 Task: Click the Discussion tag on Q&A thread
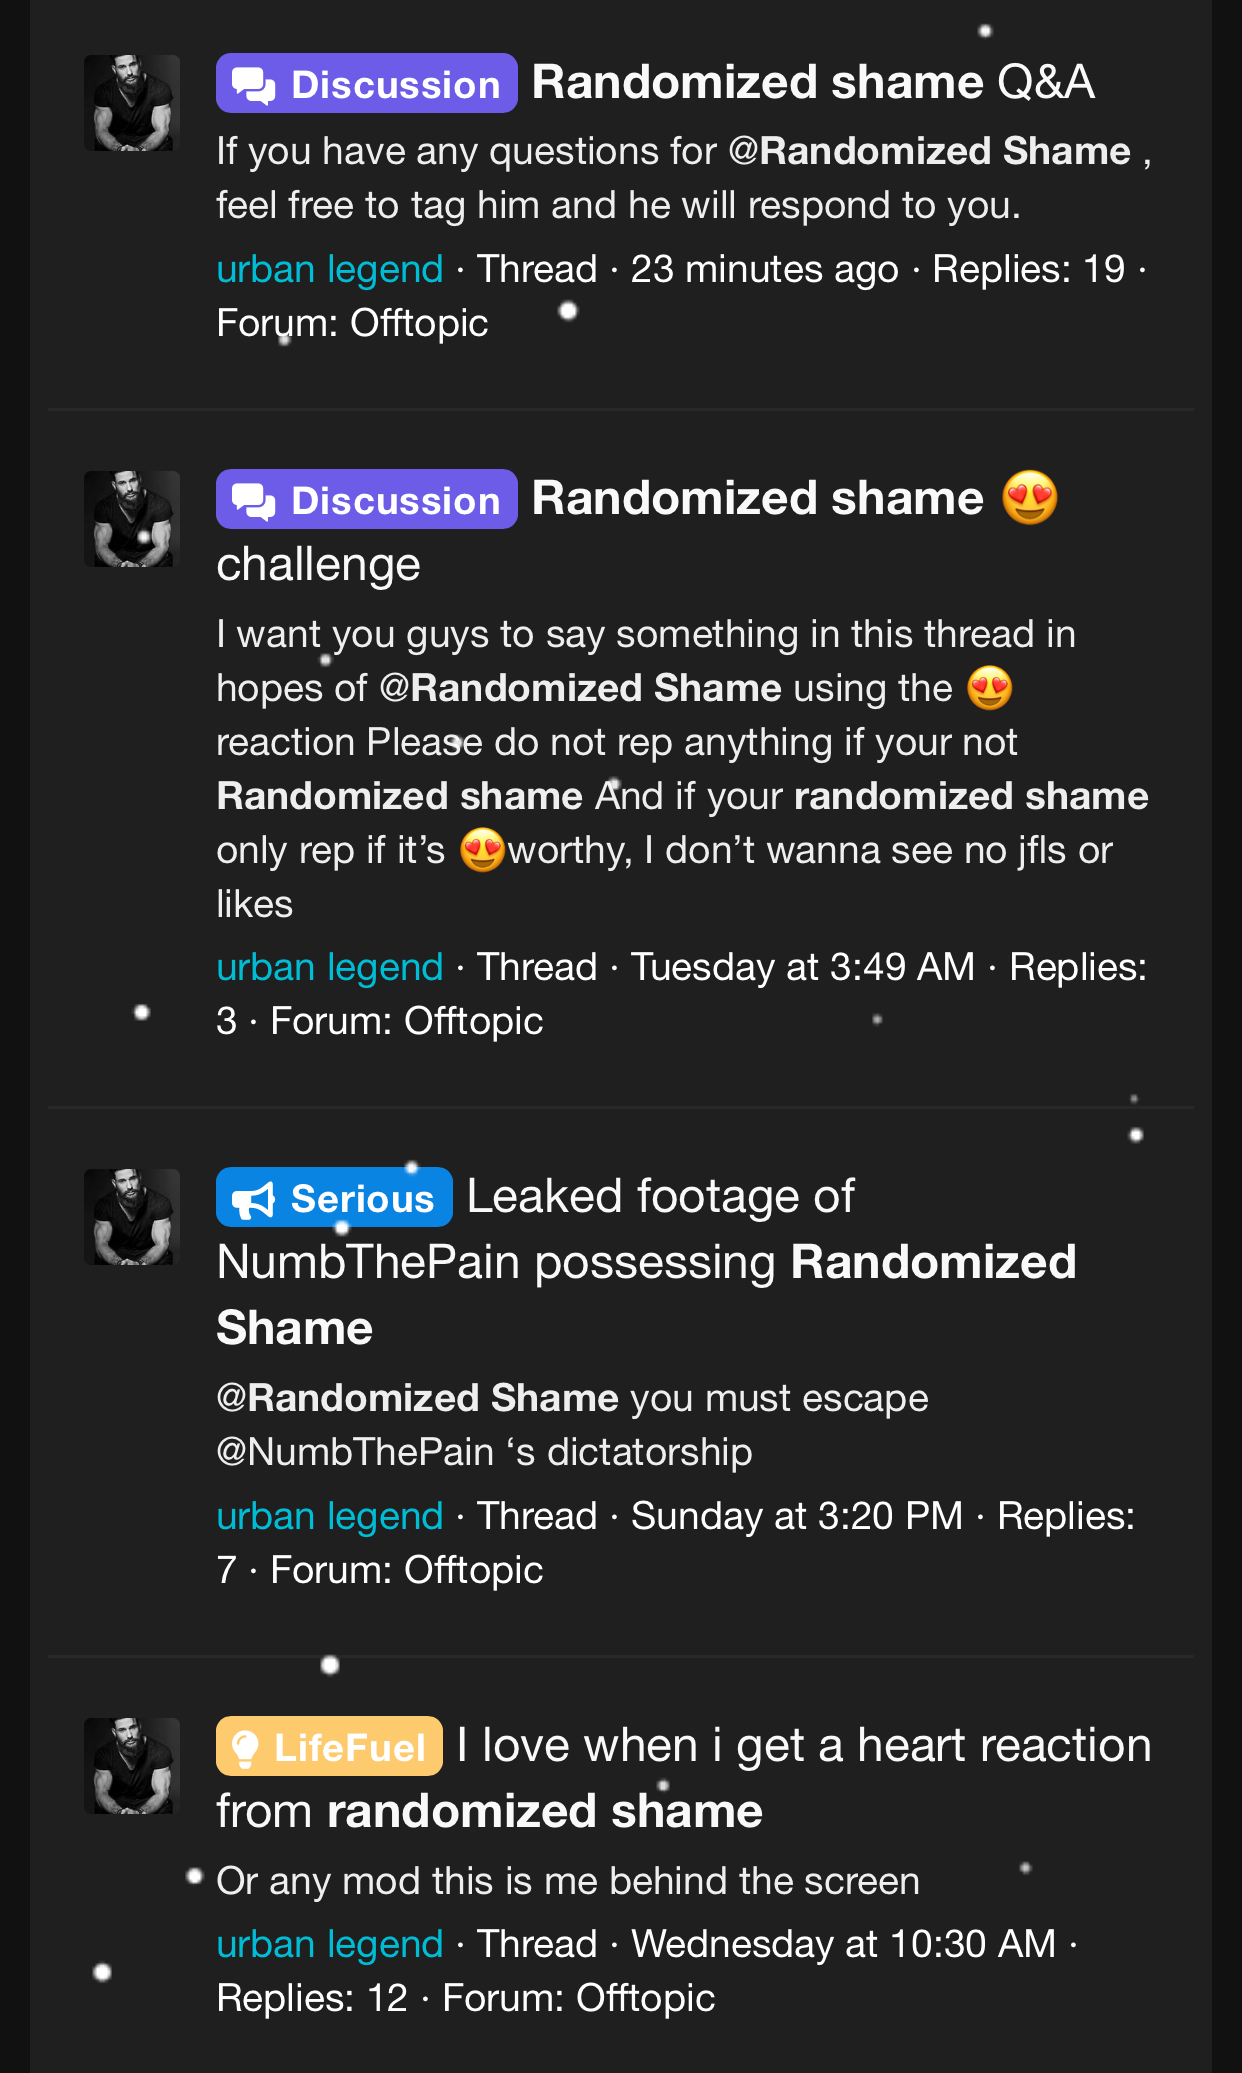[x=366, y=84]
